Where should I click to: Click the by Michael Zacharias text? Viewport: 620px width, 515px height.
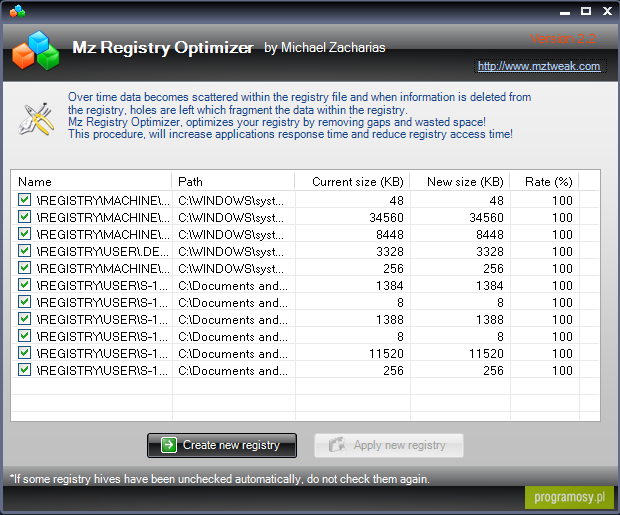[325, 47]
